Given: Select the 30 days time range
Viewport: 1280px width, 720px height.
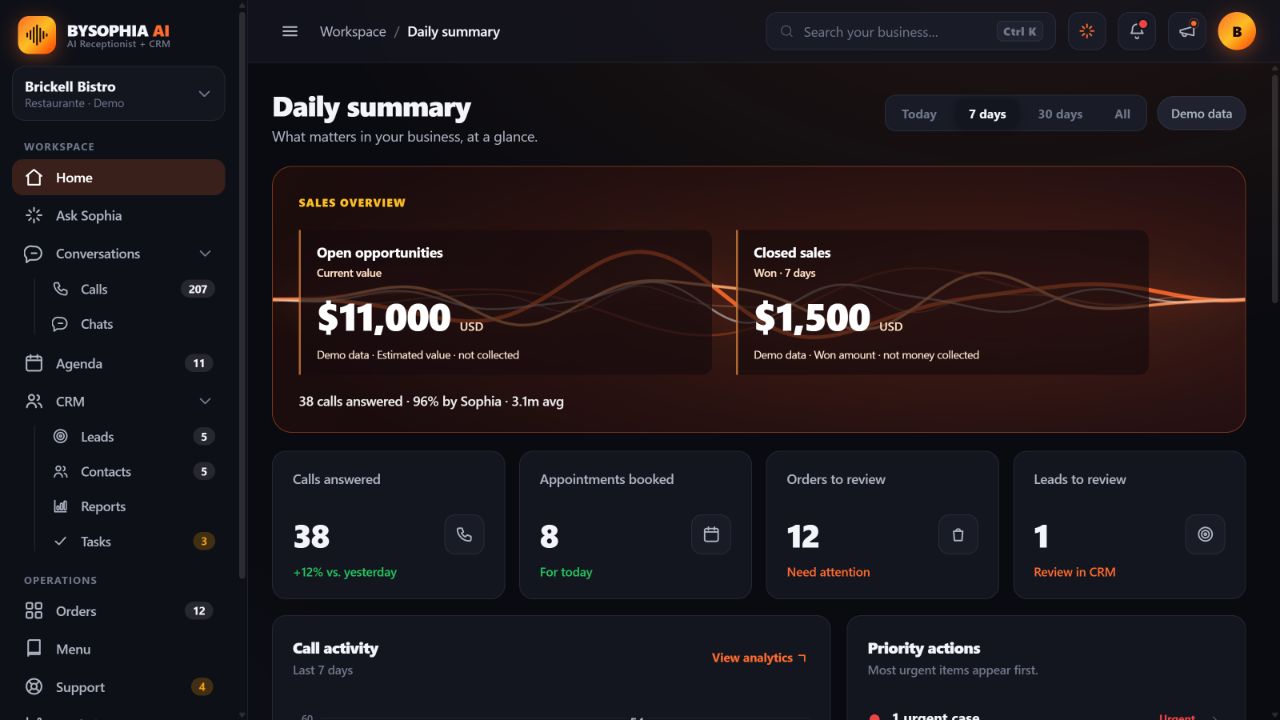Looking at the screenshot, I should 1060,114.
